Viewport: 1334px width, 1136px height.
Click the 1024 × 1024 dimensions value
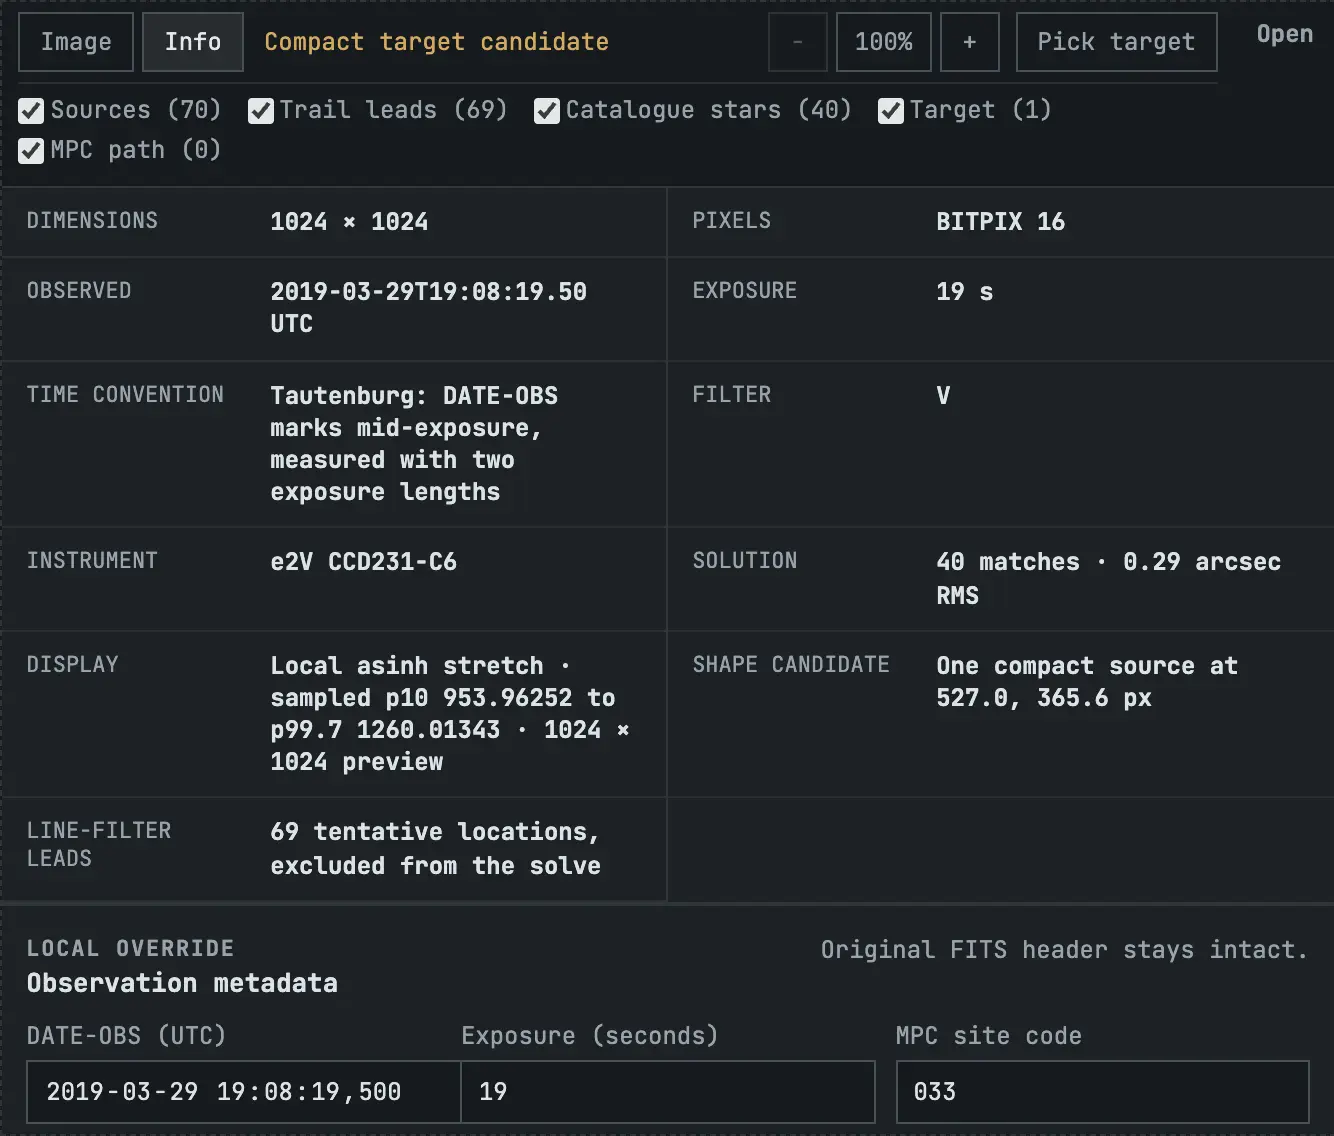pos(349,222)
